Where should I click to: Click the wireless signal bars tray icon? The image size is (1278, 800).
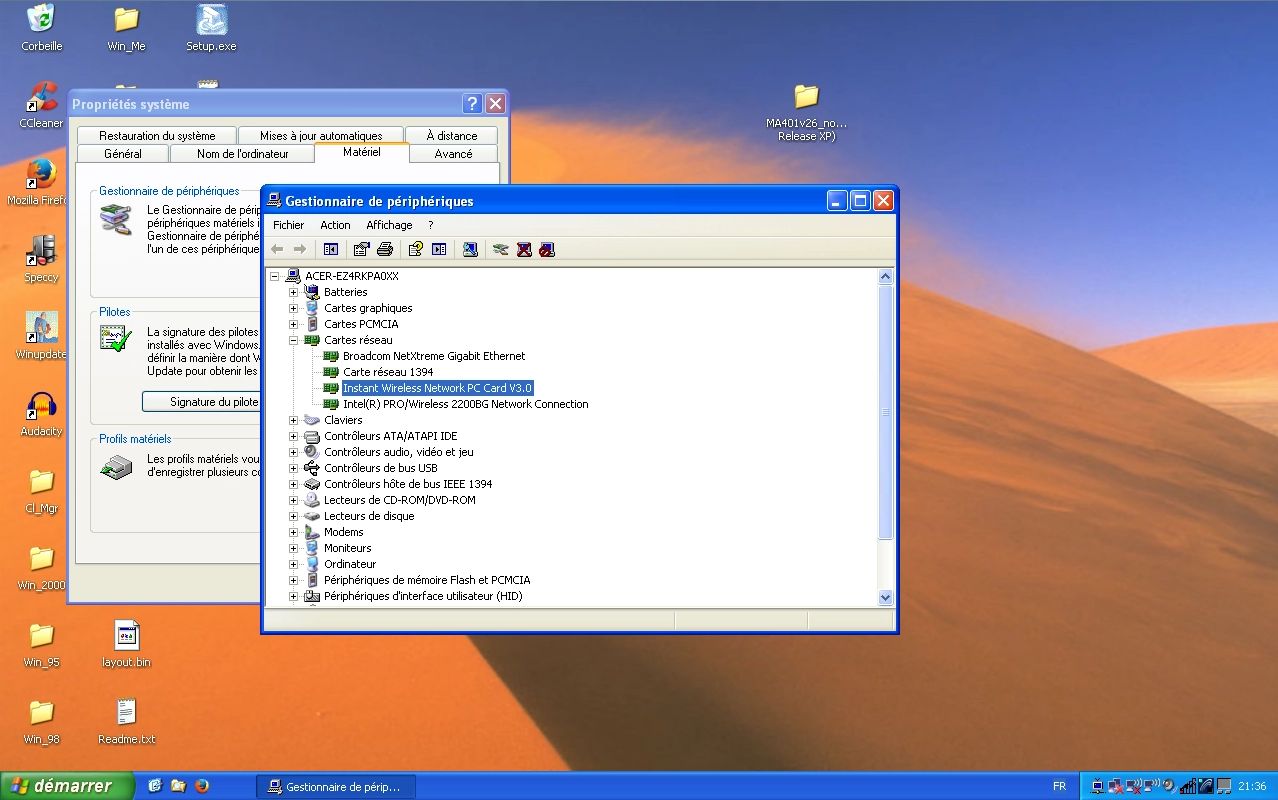pyautogui.click(x=1188, y=786)
